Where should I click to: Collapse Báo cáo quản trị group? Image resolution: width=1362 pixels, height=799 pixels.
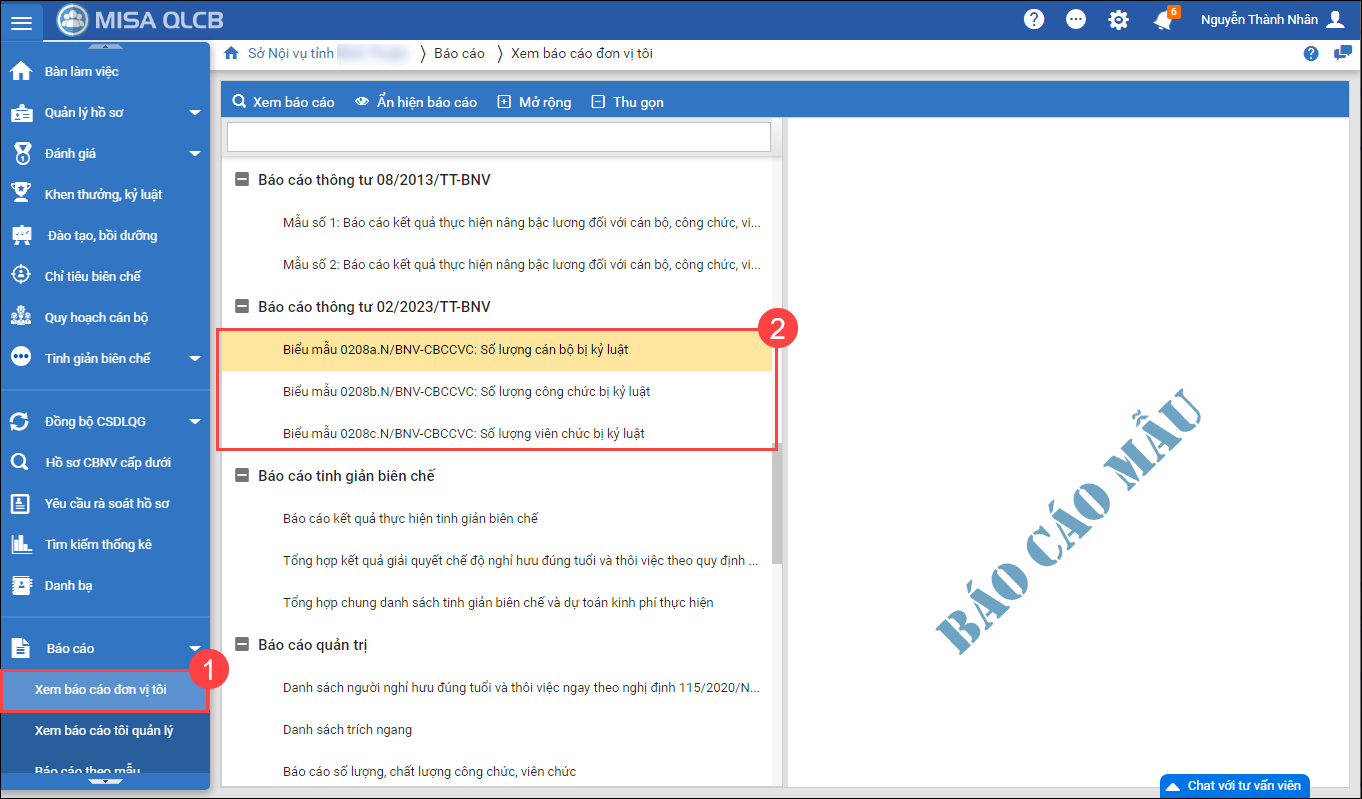click(241, 645)
